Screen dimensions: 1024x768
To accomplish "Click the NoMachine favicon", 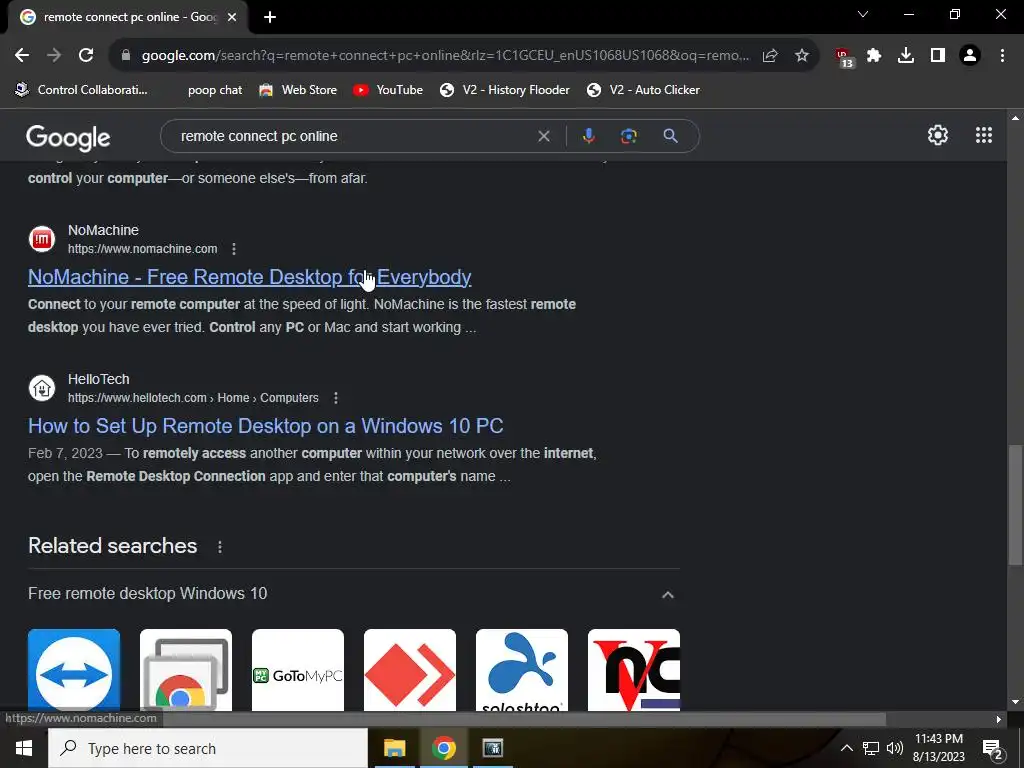I will tap(42, 239).
